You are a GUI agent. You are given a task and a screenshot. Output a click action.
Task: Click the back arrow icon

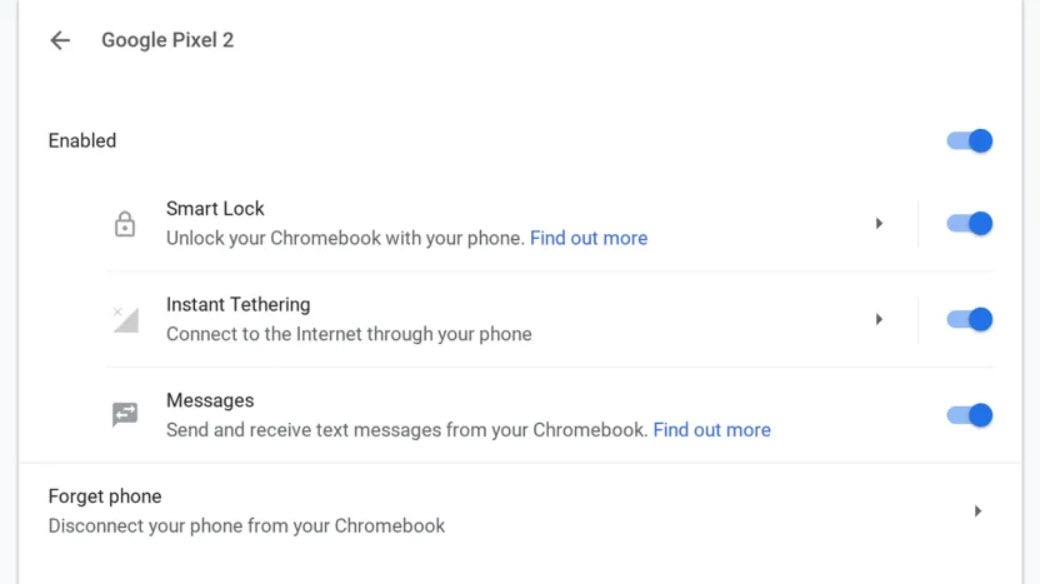(60, 41)
